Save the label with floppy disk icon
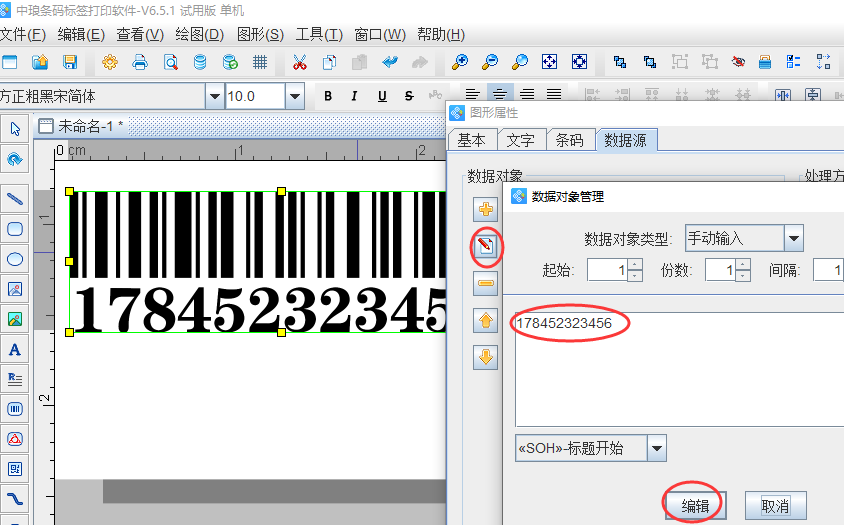The width and height of the screenshot is (844, 525). [x=70, y=62]
